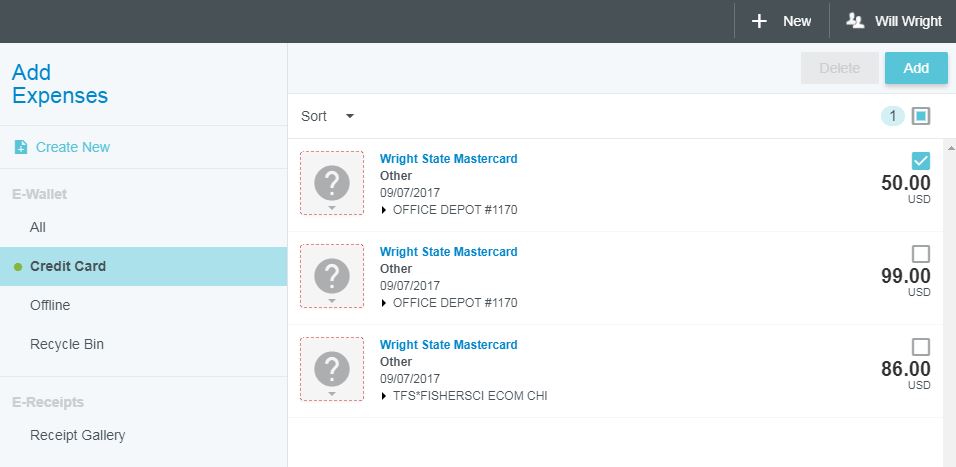The image size is (956, 467).
Task: Open the Recycle Bin section
Action: pyautogui.click(x=67, y=344)
